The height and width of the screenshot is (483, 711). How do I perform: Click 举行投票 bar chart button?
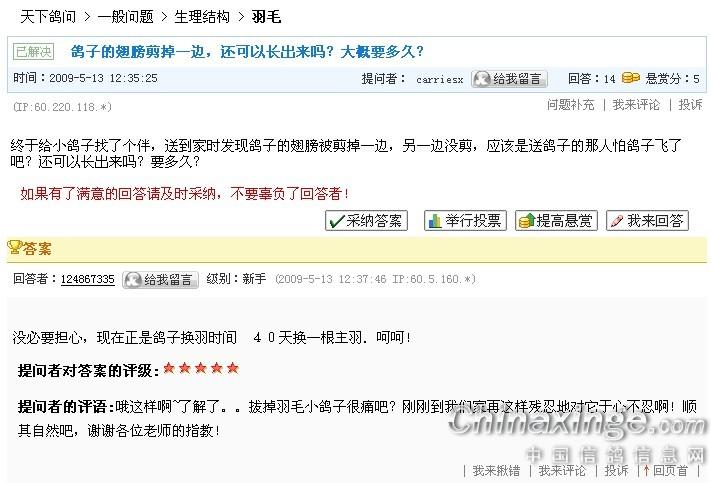pos(465,220)
